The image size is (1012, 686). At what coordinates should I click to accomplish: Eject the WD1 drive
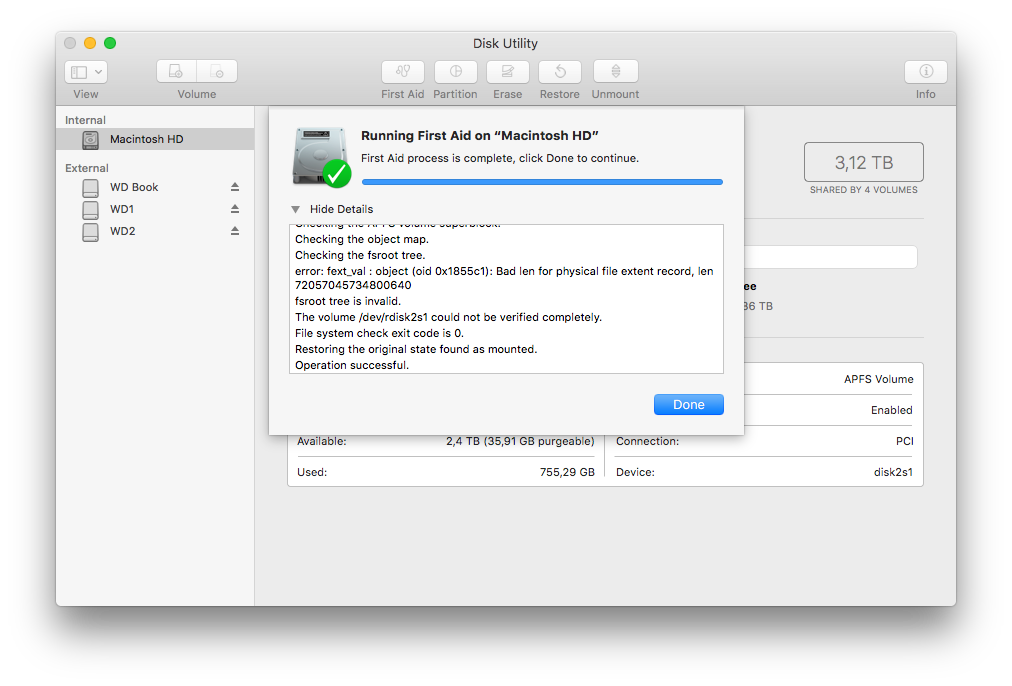click(235, 209)
